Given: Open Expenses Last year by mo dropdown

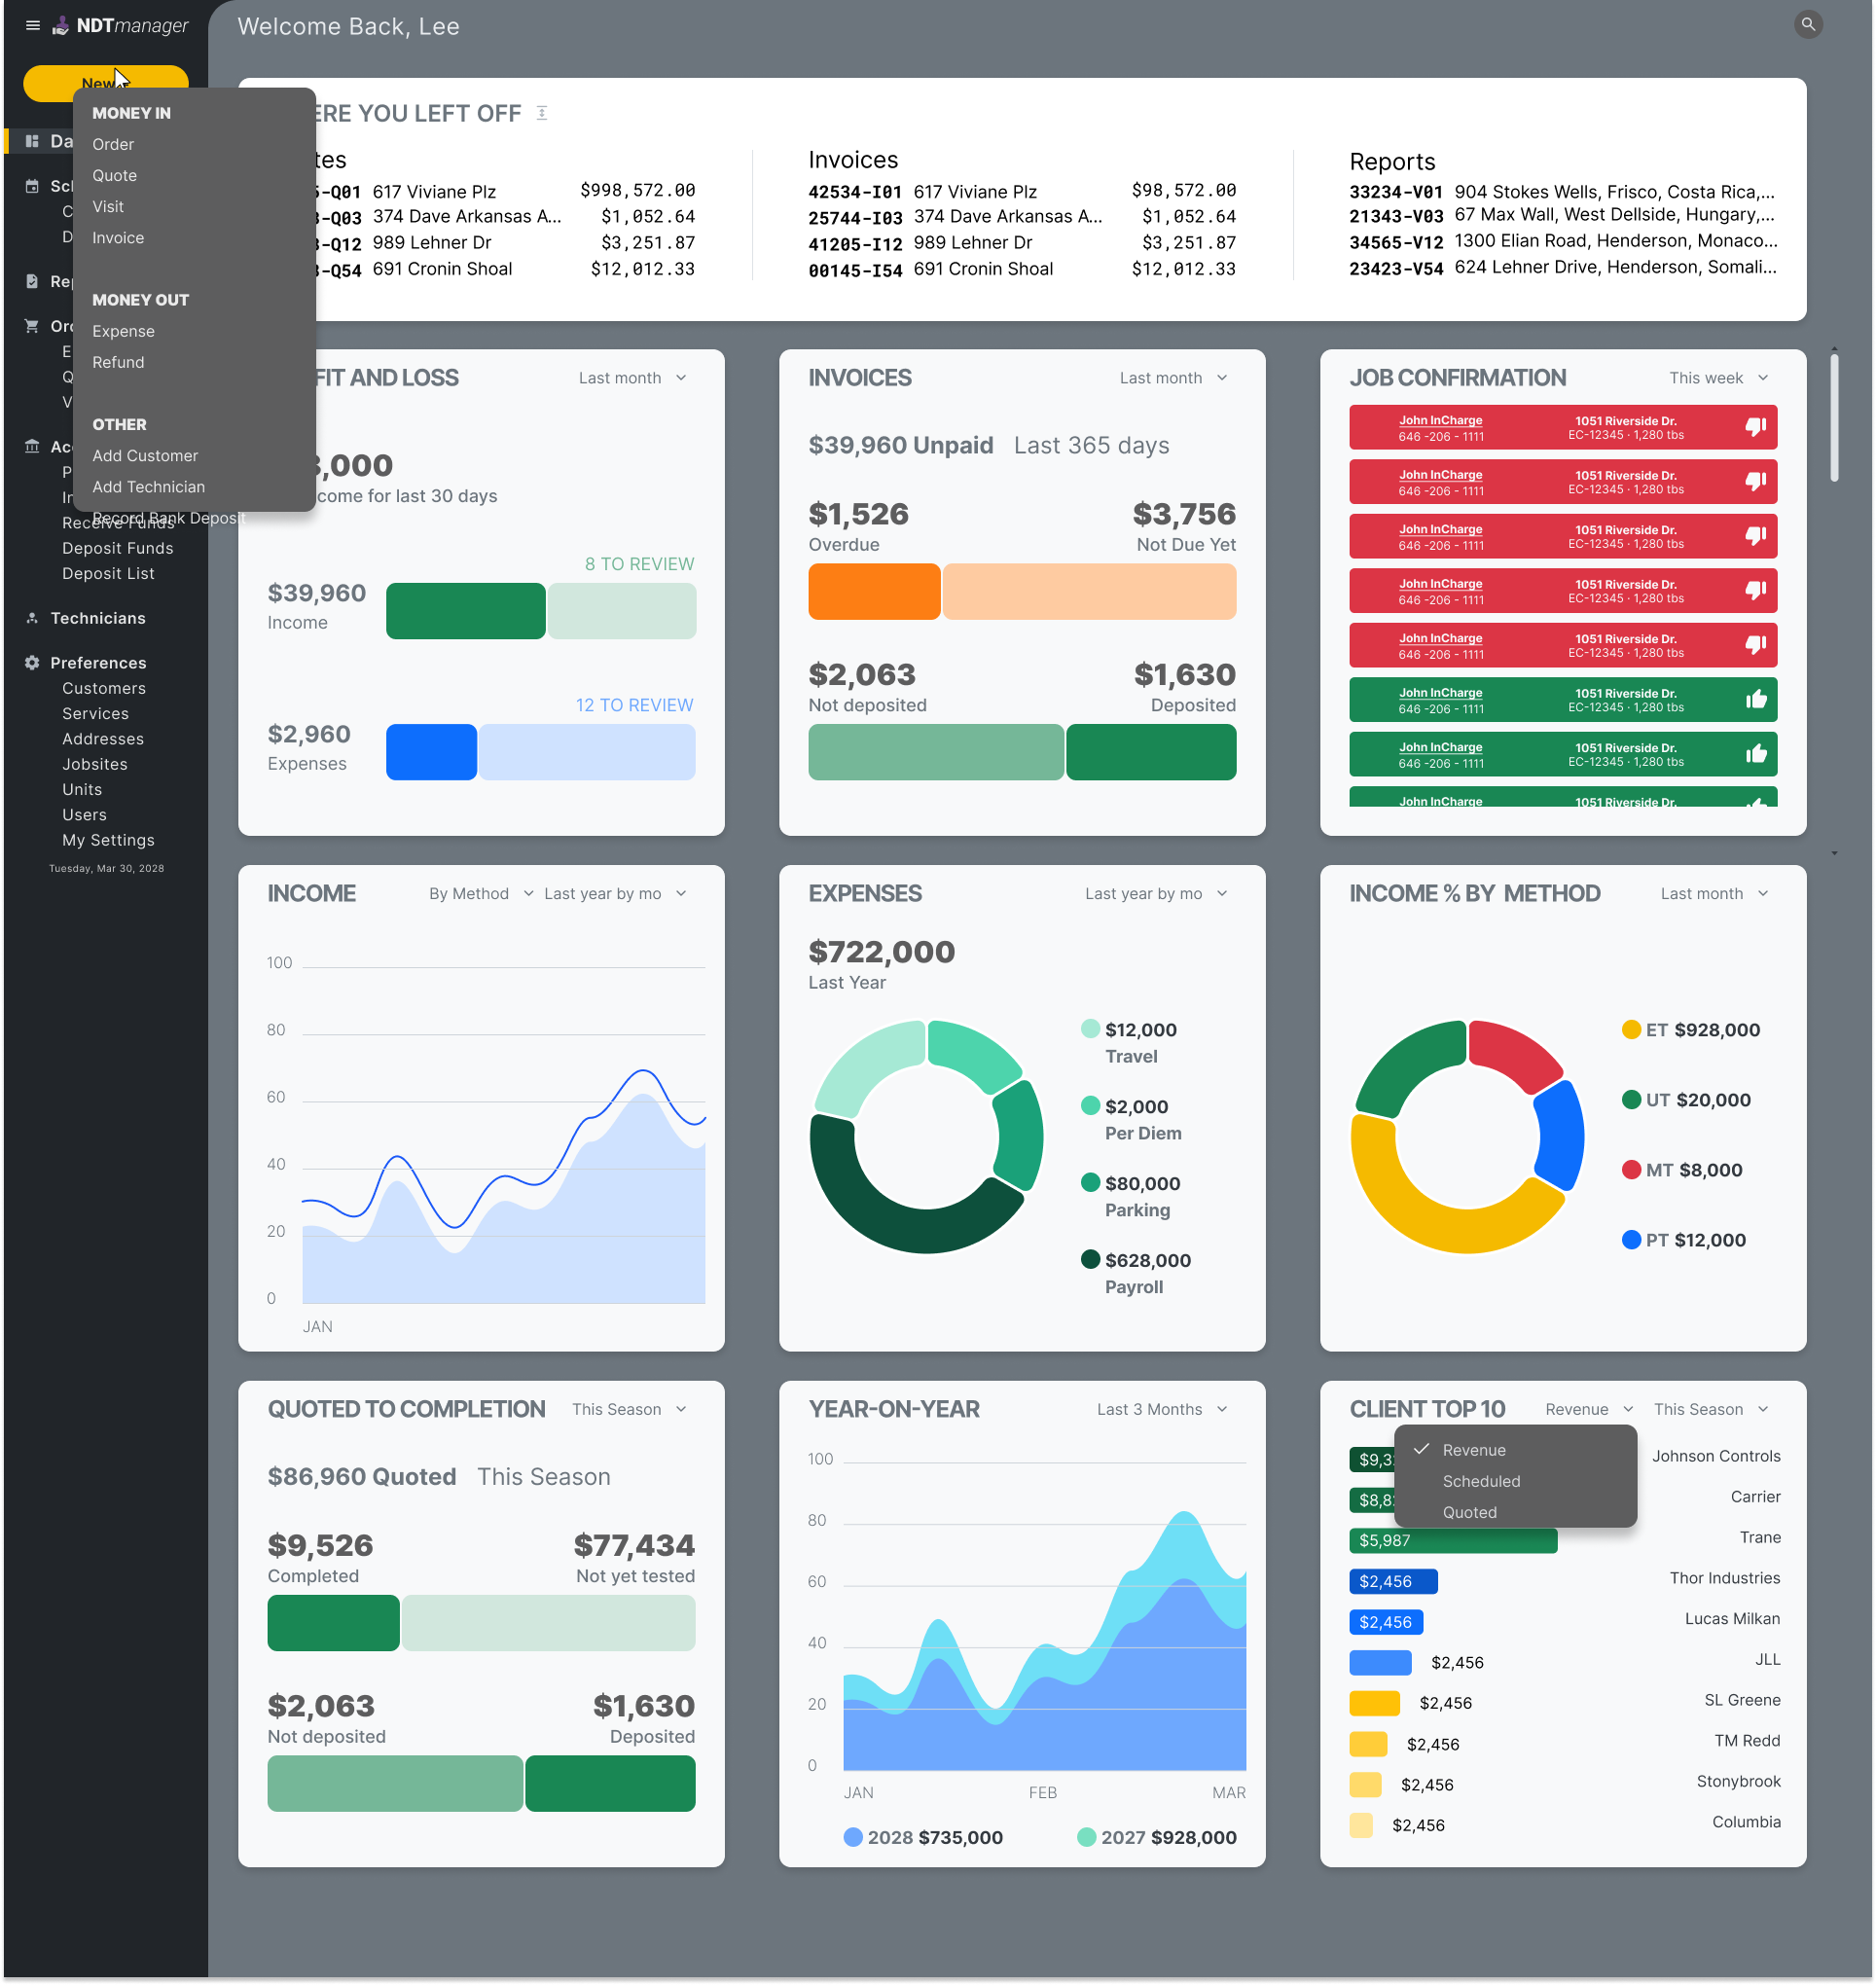Looking at the screenshot, I should (x=1155, y=893).
